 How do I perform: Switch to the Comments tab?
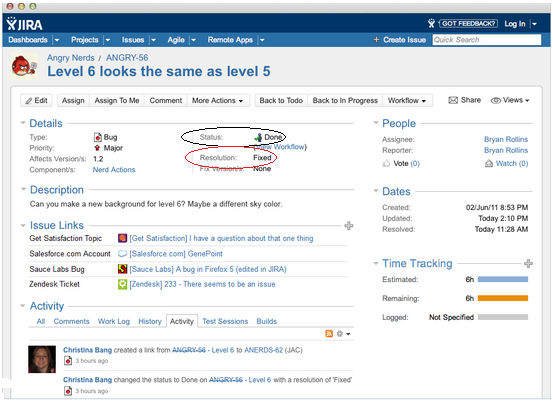coord(71,321)
